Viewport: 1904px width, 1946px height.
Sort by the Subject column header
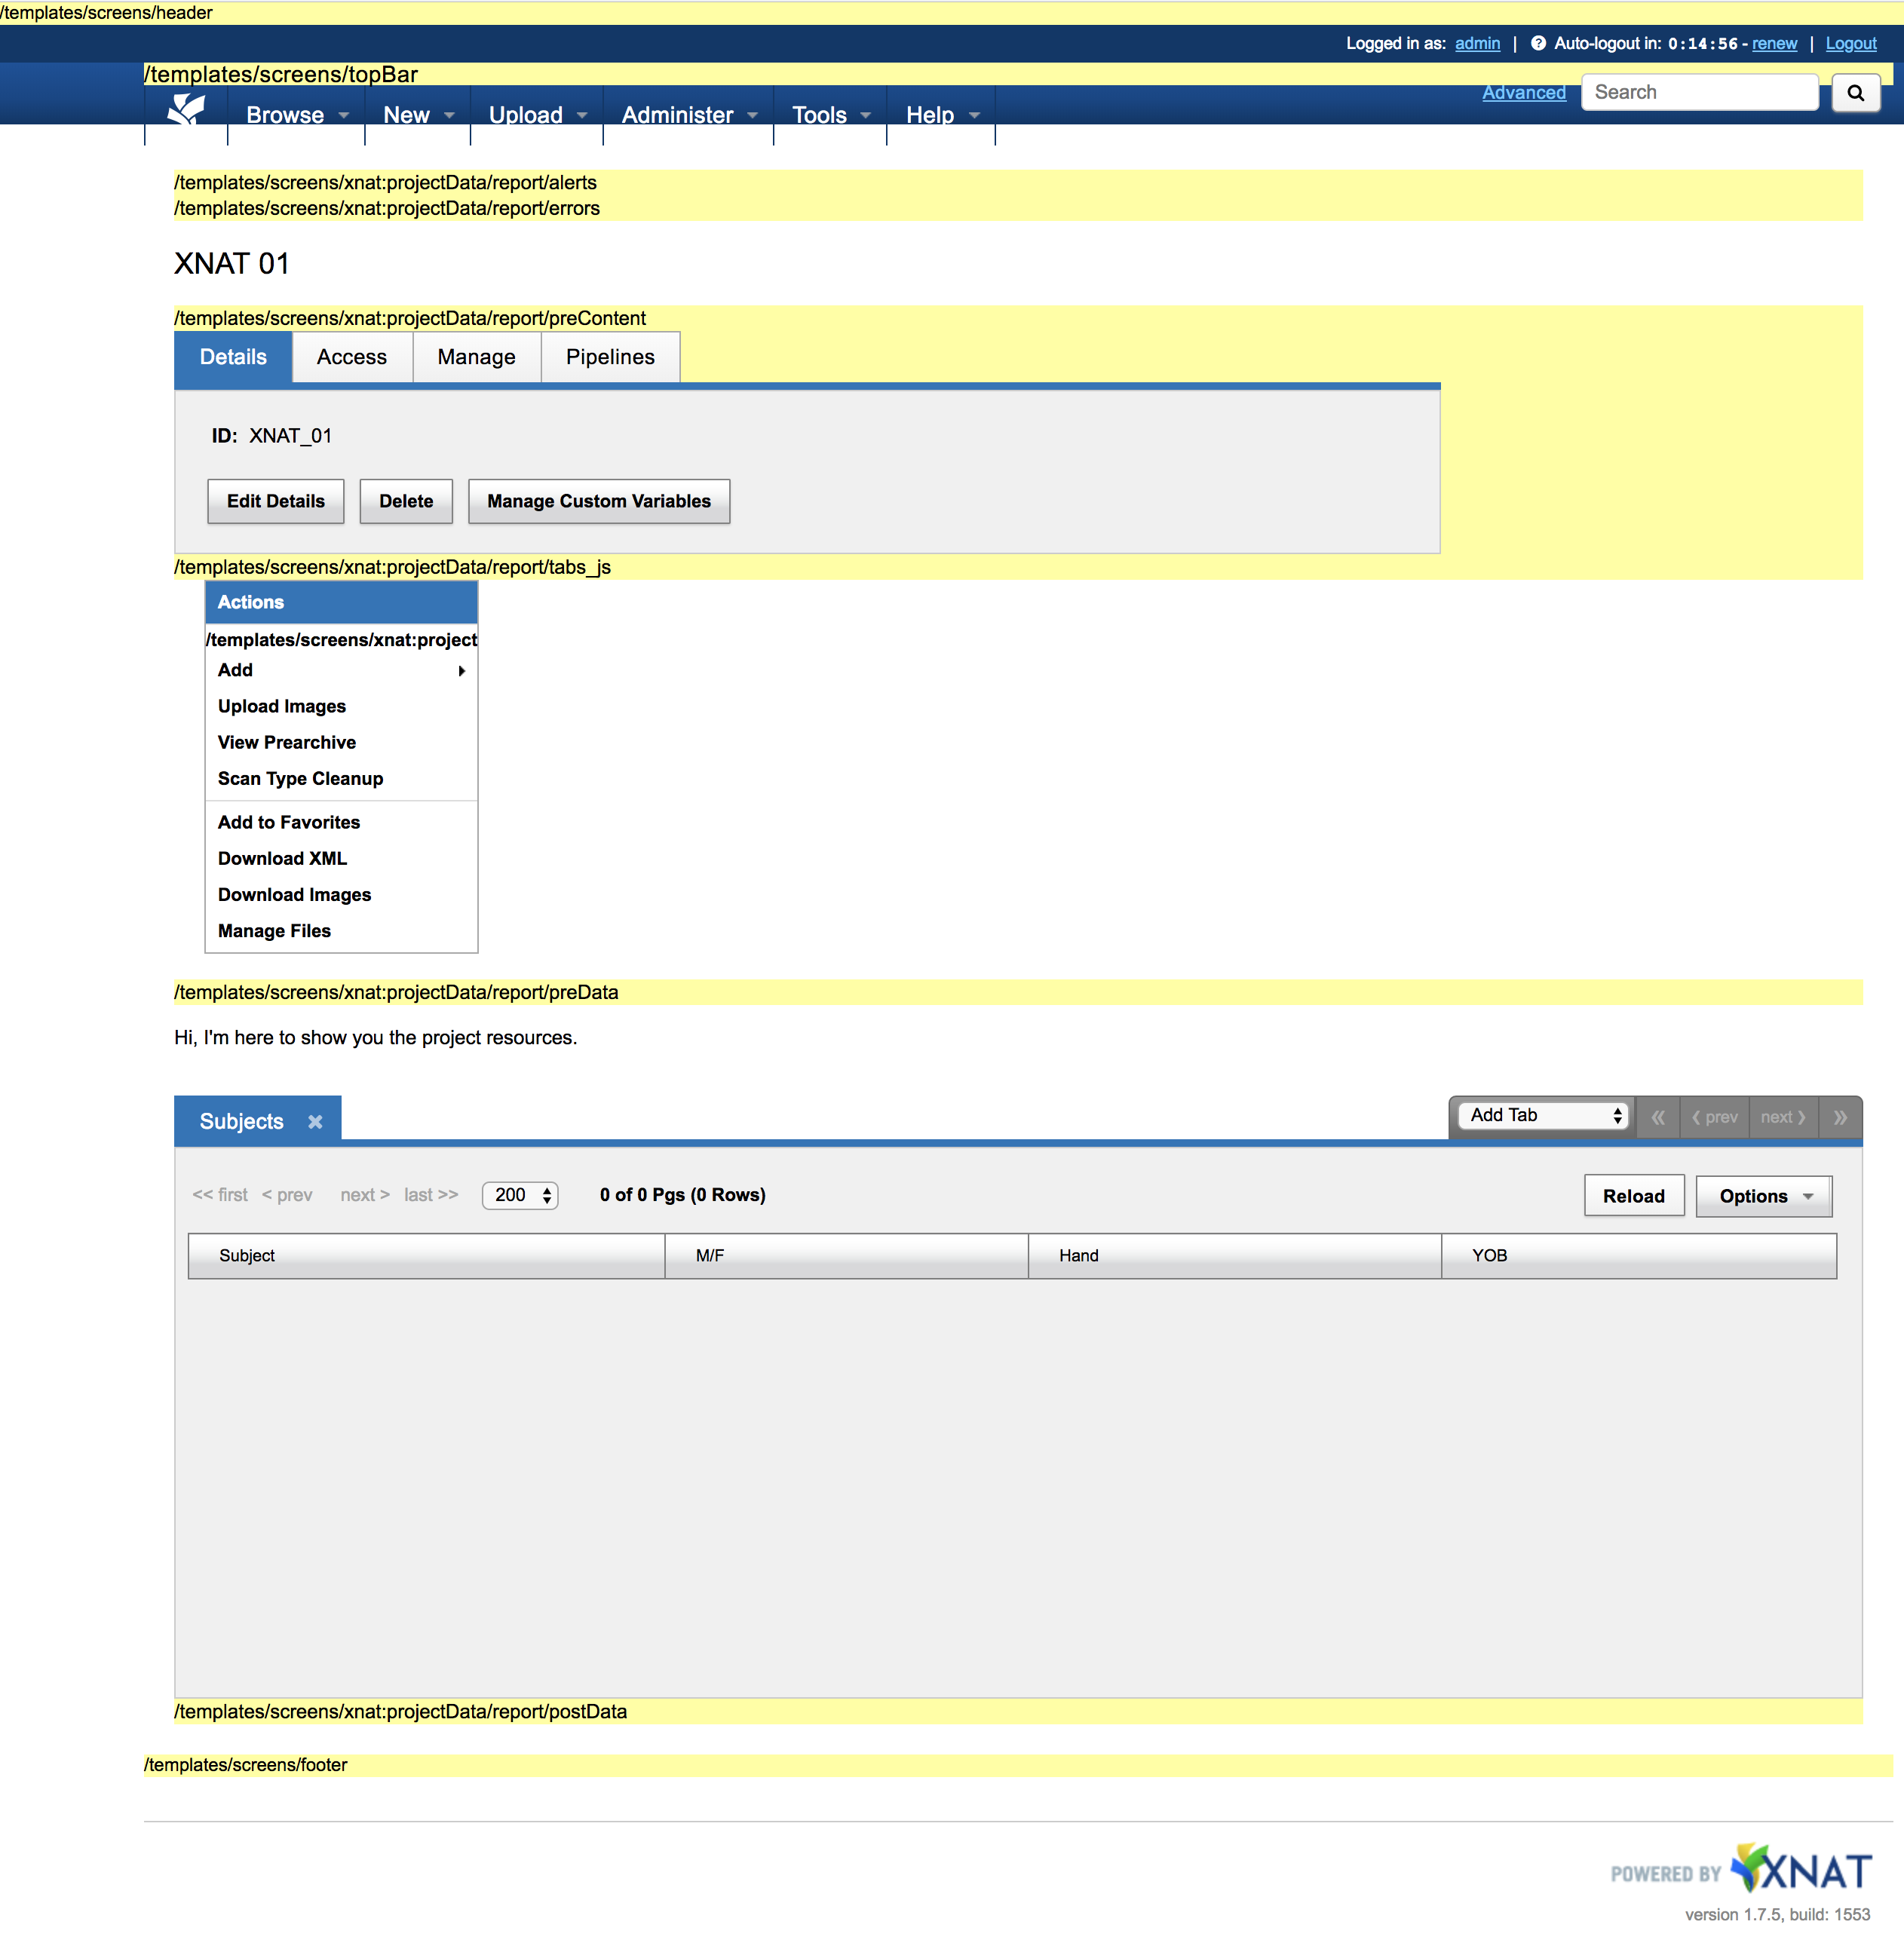click(247, 1255)
